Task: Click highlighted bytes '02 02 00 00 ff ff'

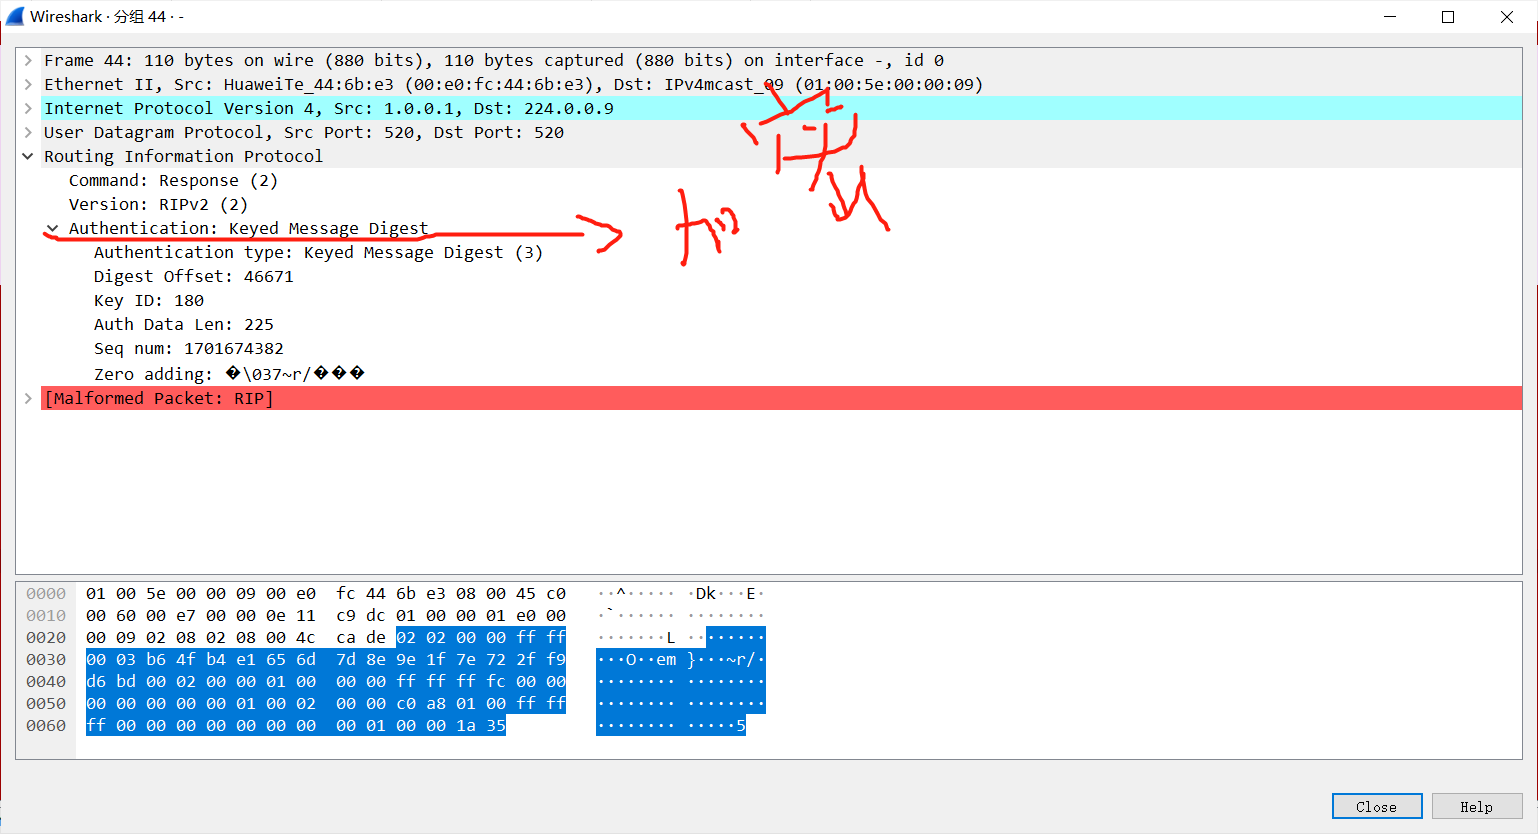Action: pyautogui.click(x=481, y=638)
